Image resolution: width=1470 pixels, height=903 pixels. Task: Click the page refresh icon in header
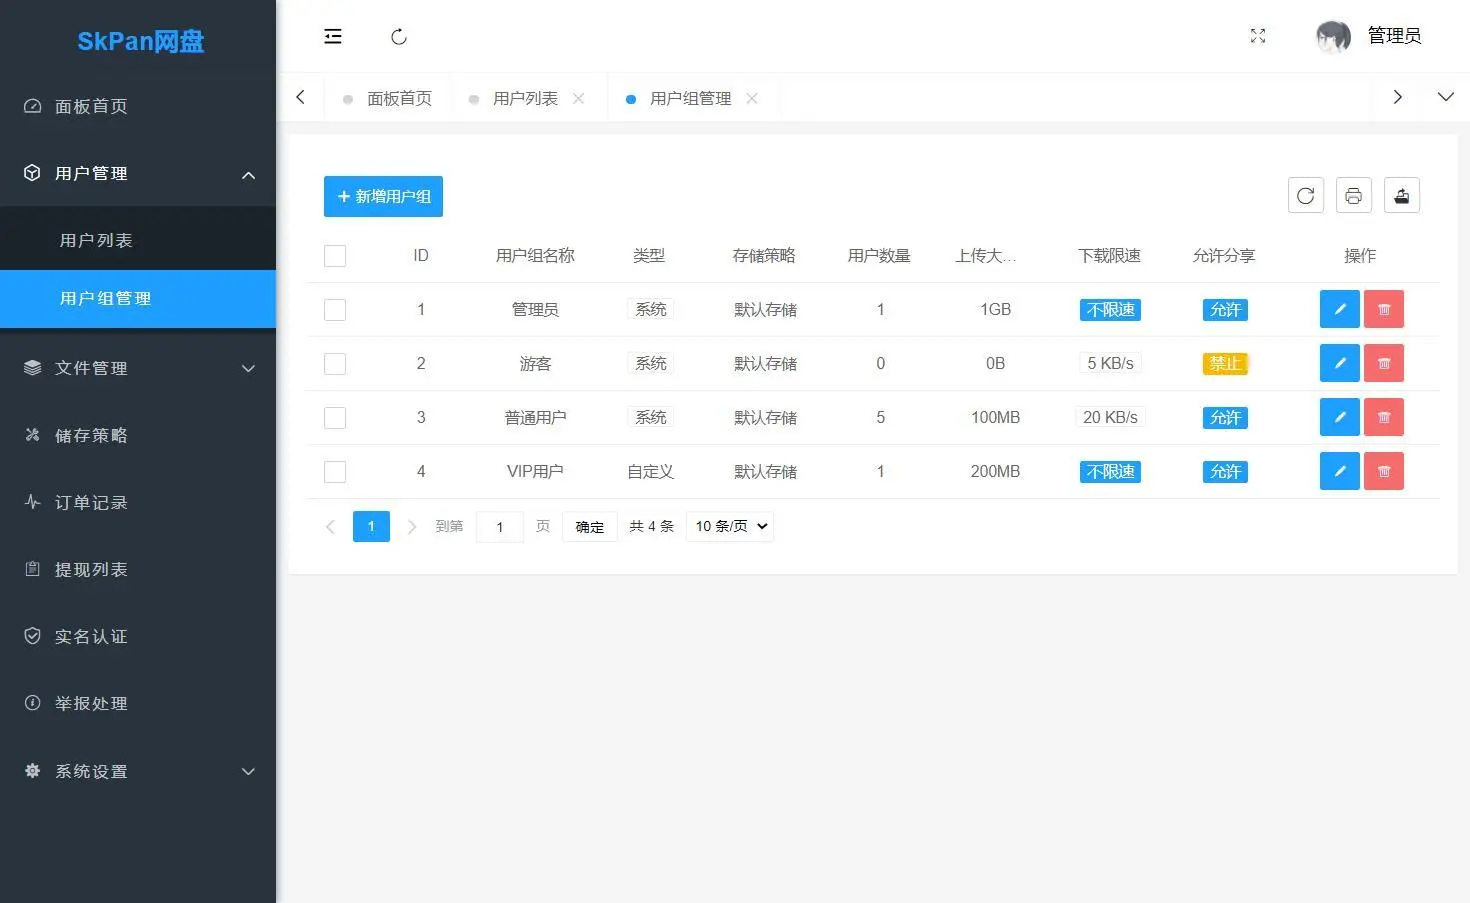(x=398, y=37)
